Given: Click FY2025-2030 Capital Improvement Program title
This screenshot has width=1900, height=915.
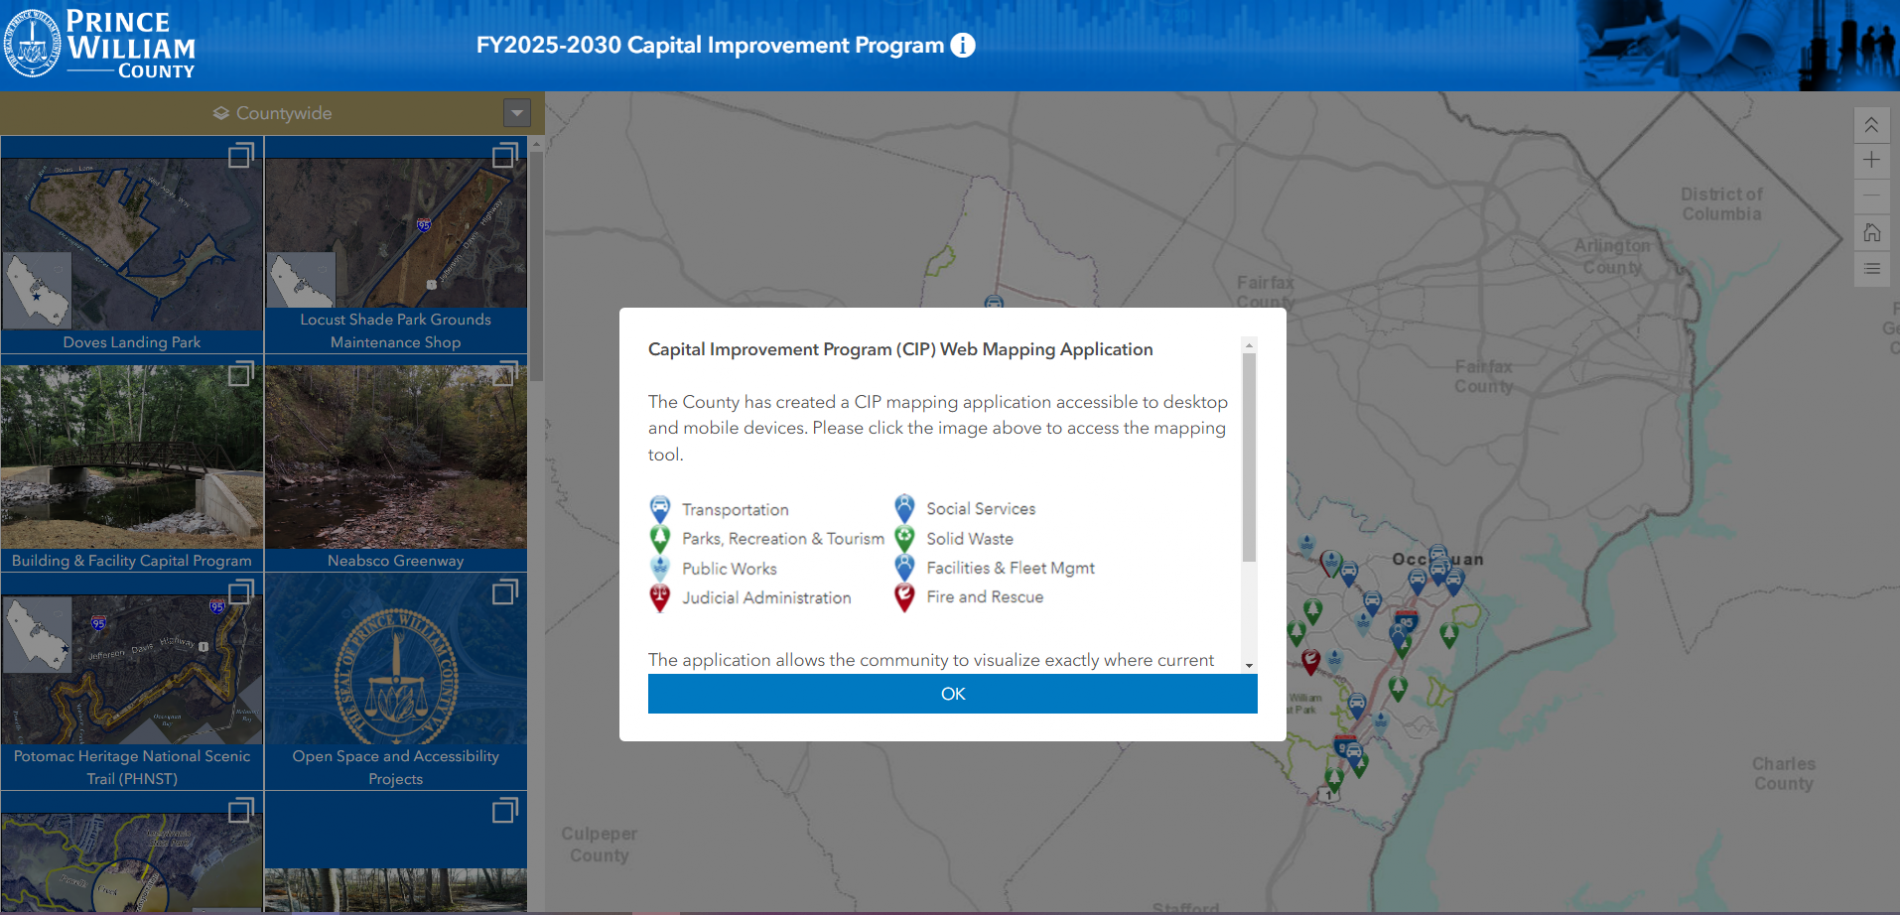Looking at the screenshot, I should 710,45.
